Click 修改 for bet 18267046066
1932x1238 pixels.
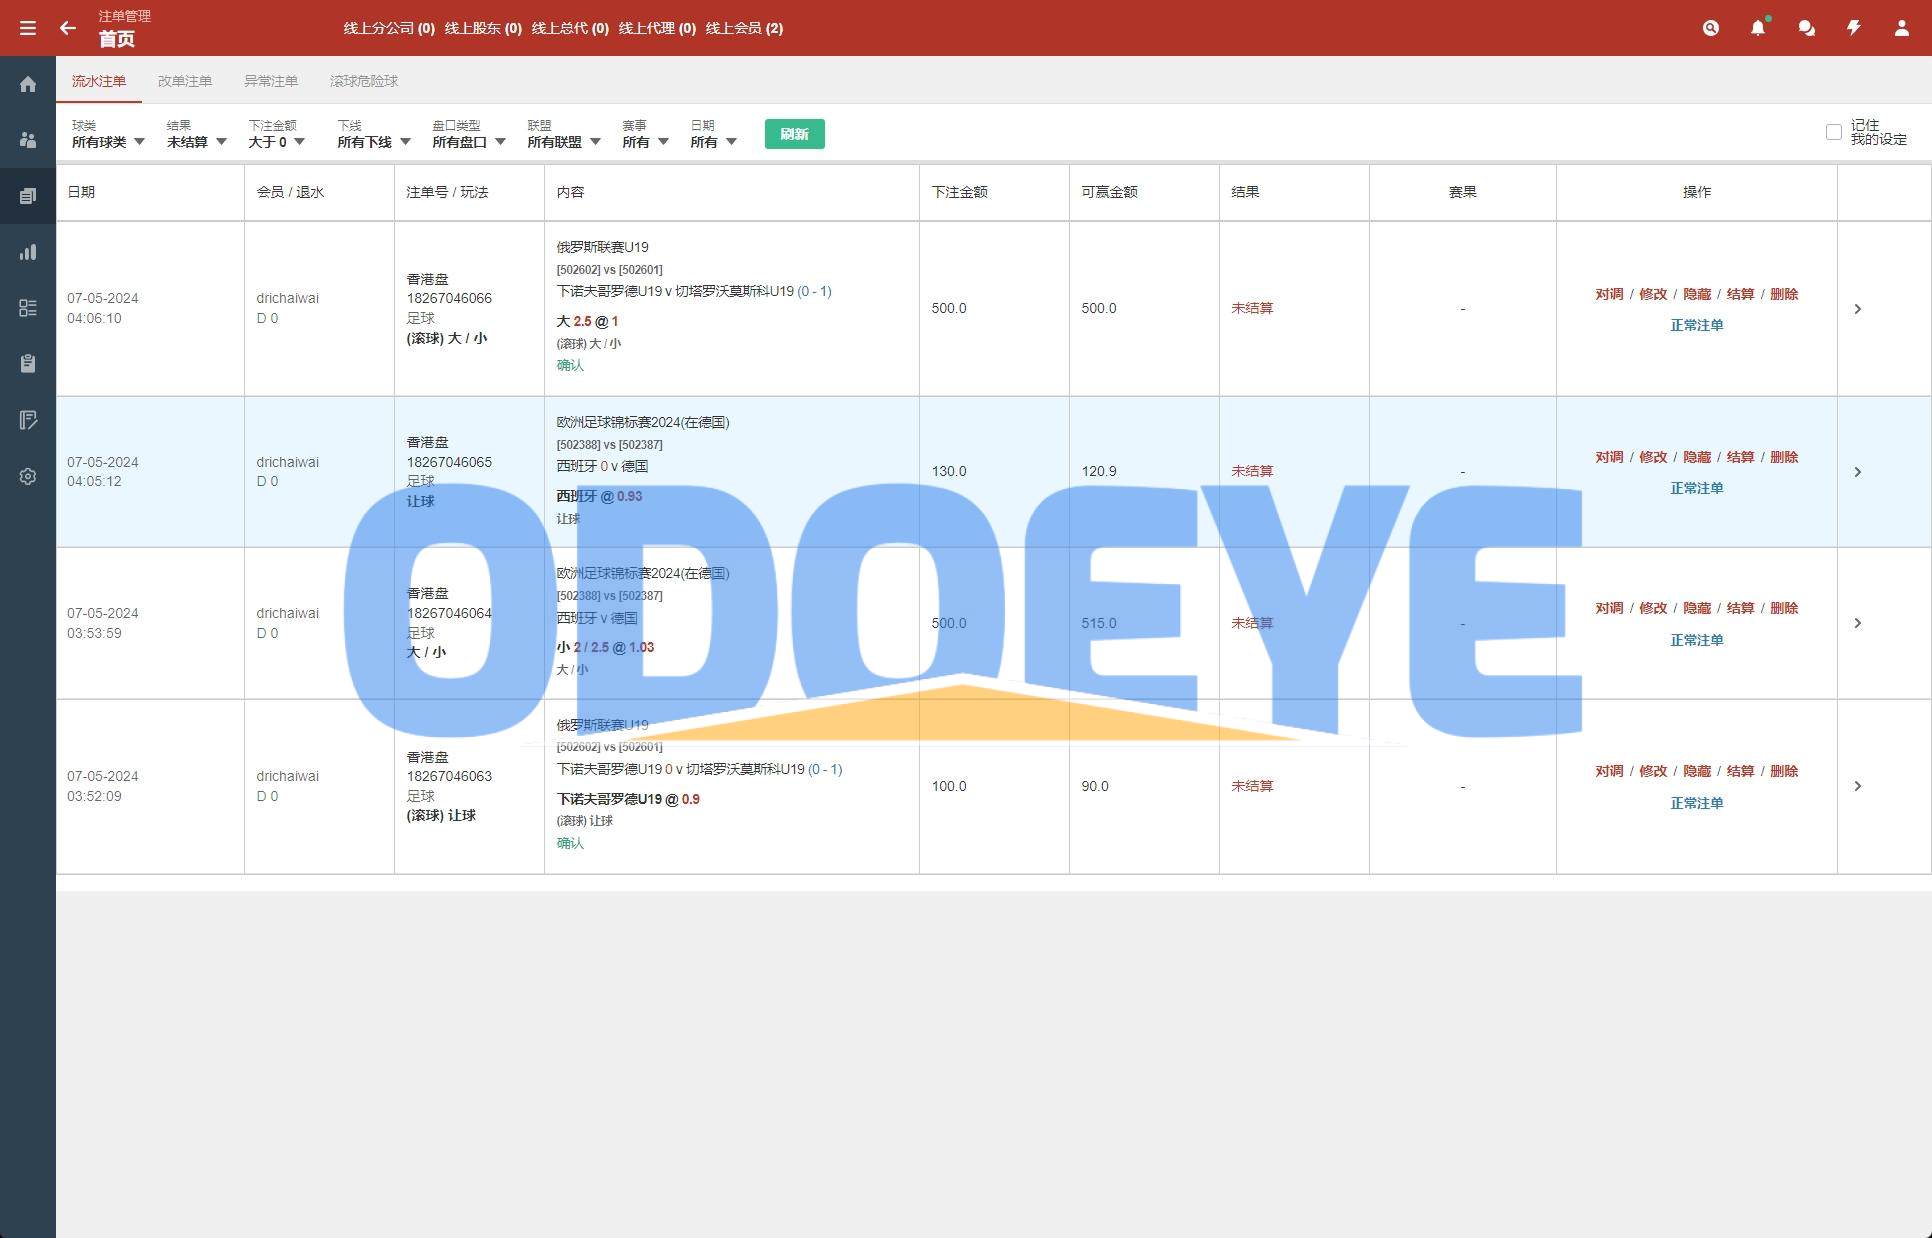pos(1653,294)
